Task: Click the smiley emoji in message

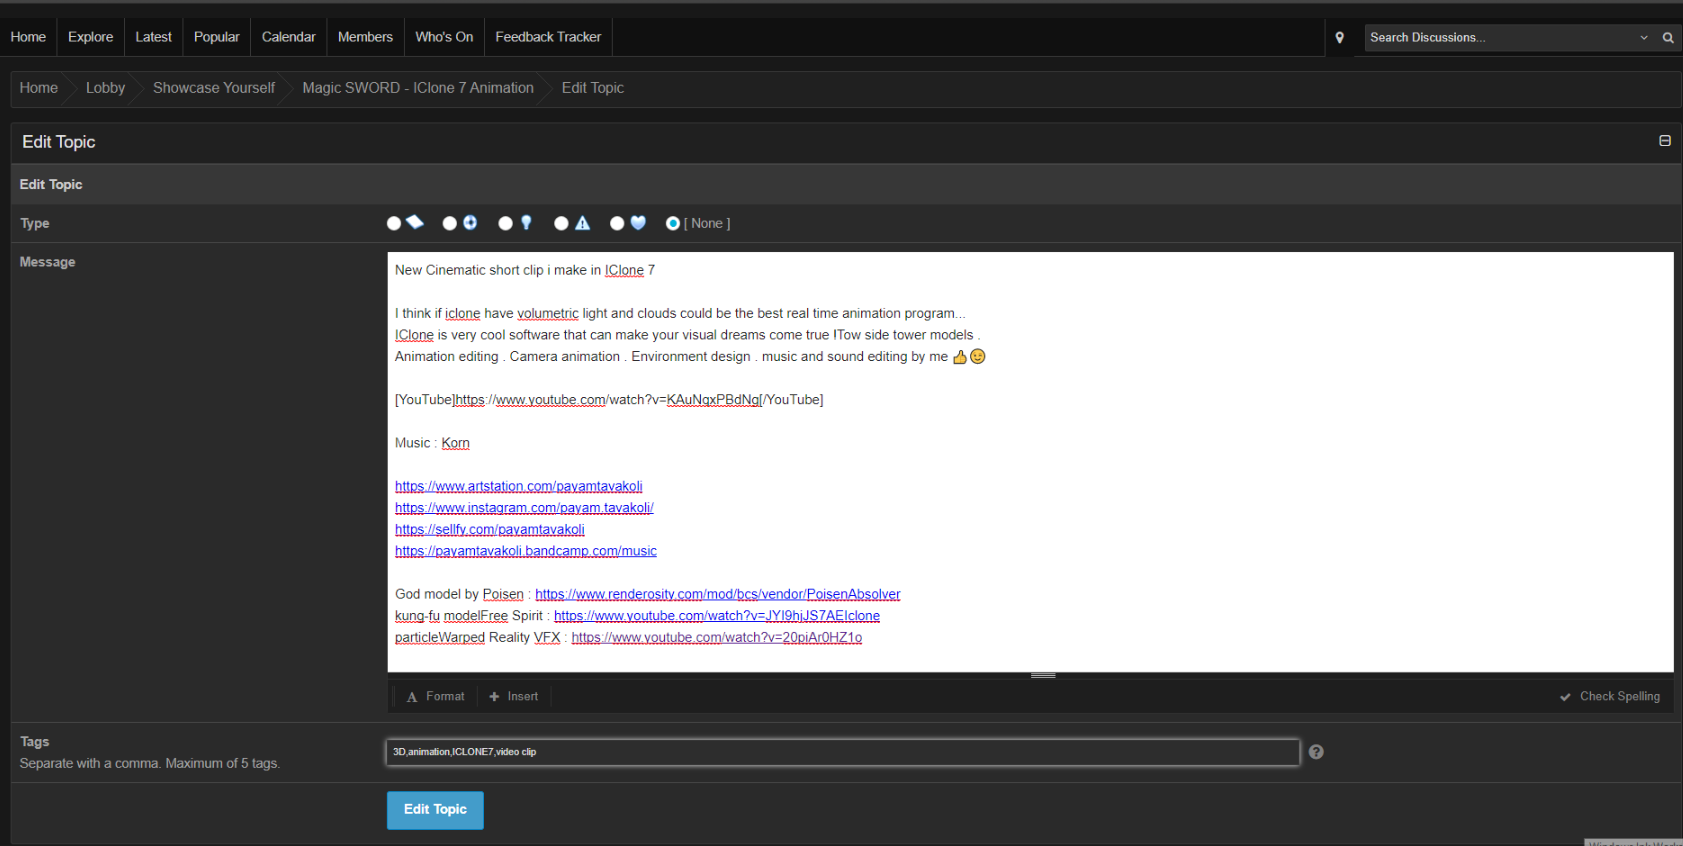Action: (978, 356)
